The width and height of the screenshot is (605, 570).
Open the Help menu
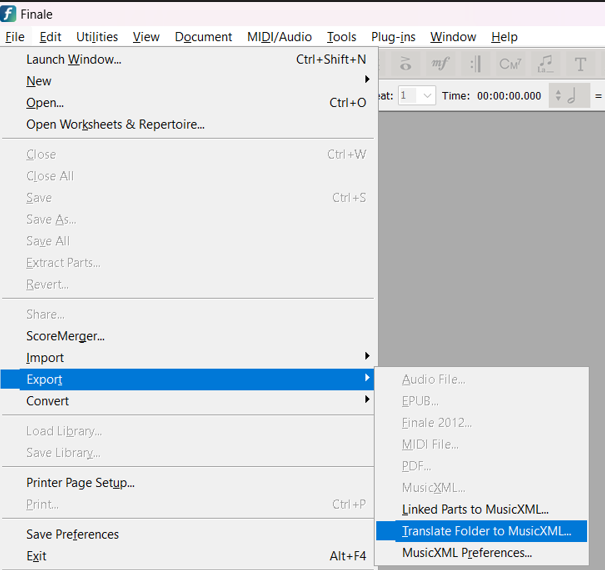point(504,37)
